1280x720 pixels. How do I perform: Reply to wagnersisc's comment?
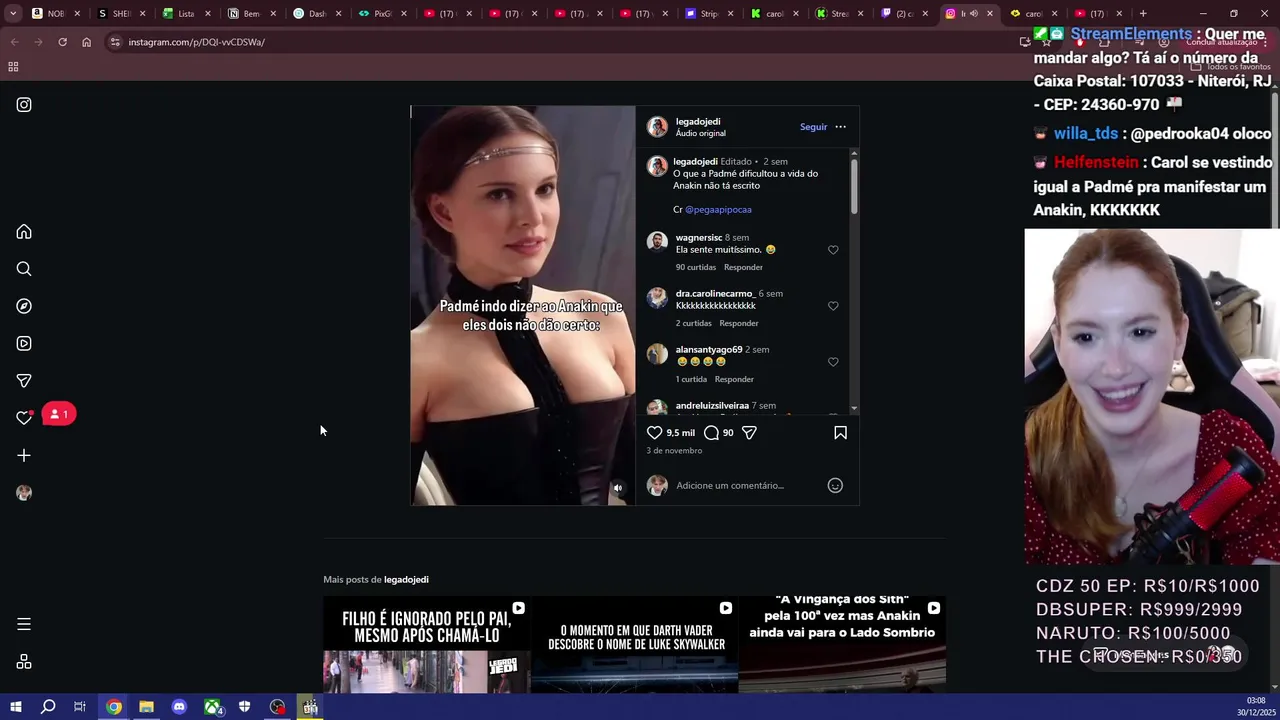743,267
